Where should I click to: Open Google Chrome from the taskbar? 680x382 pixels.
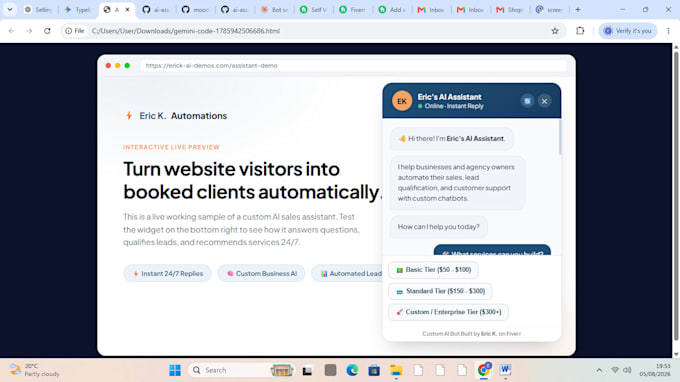[x=484, y=370]
